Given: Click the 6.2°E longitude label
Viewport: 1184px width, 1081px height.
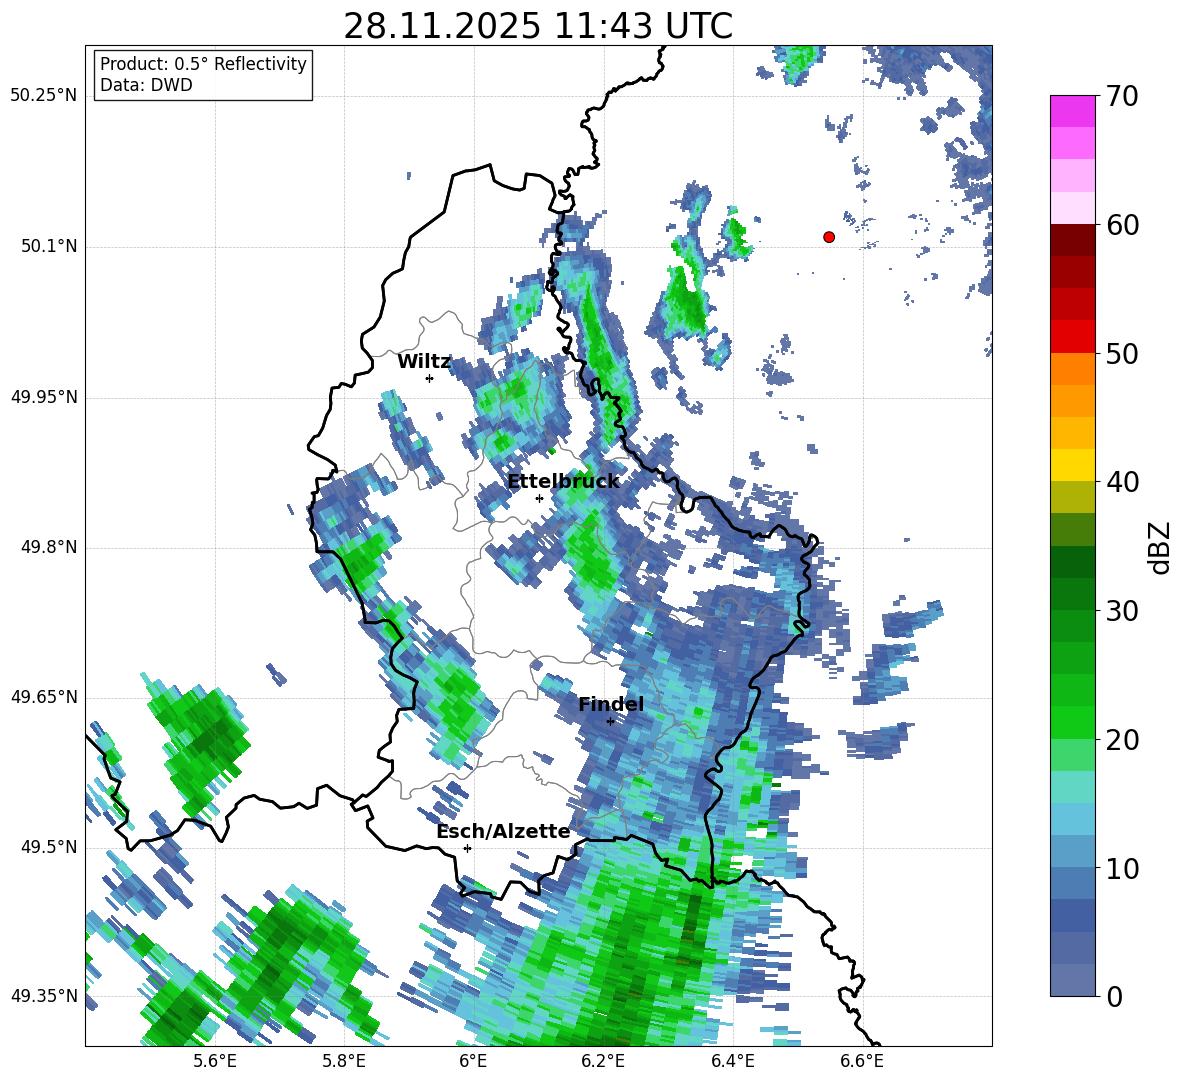Looking at the screenshot, I should pos(603,1061).
